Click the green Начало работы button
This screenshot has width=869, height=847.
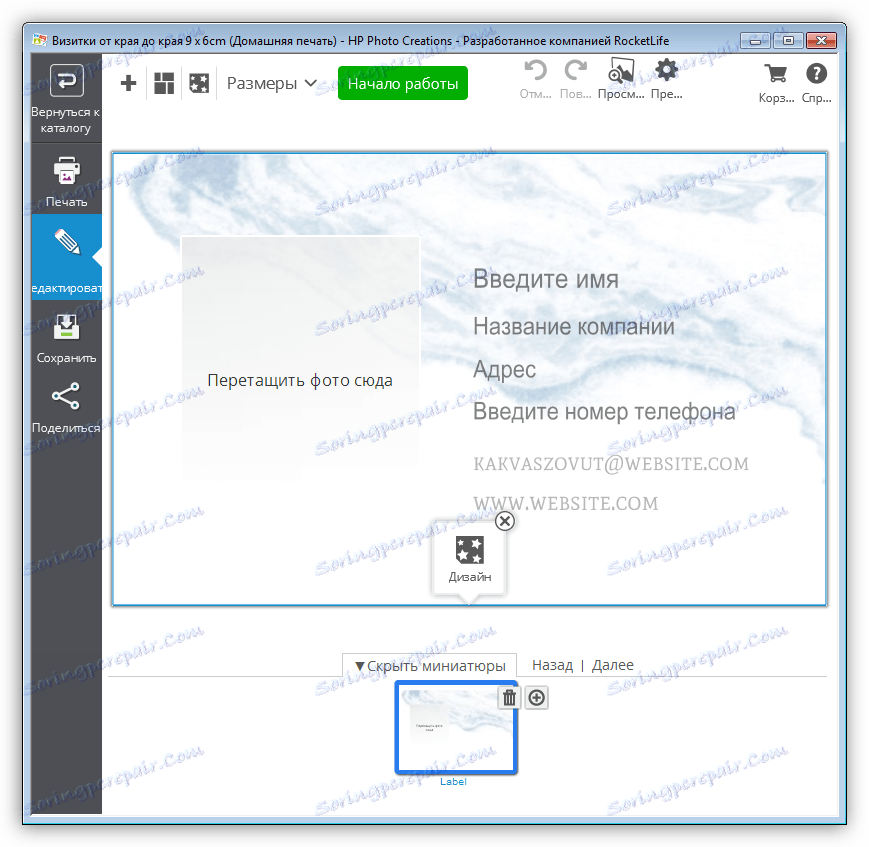(x=403, y=83)
